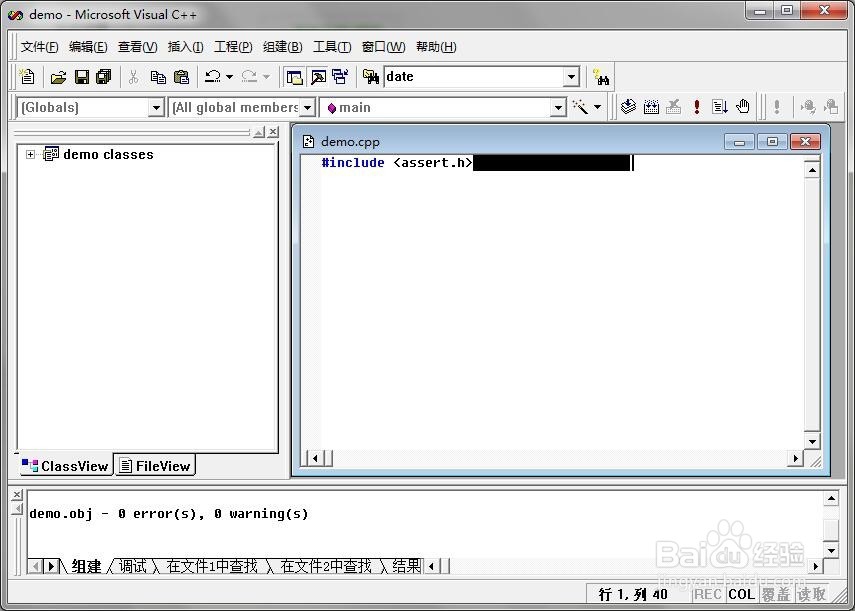Save the file with floppy icon
Image resolution: width=855 pixels, height=611 pixels.
click(82, 77)
